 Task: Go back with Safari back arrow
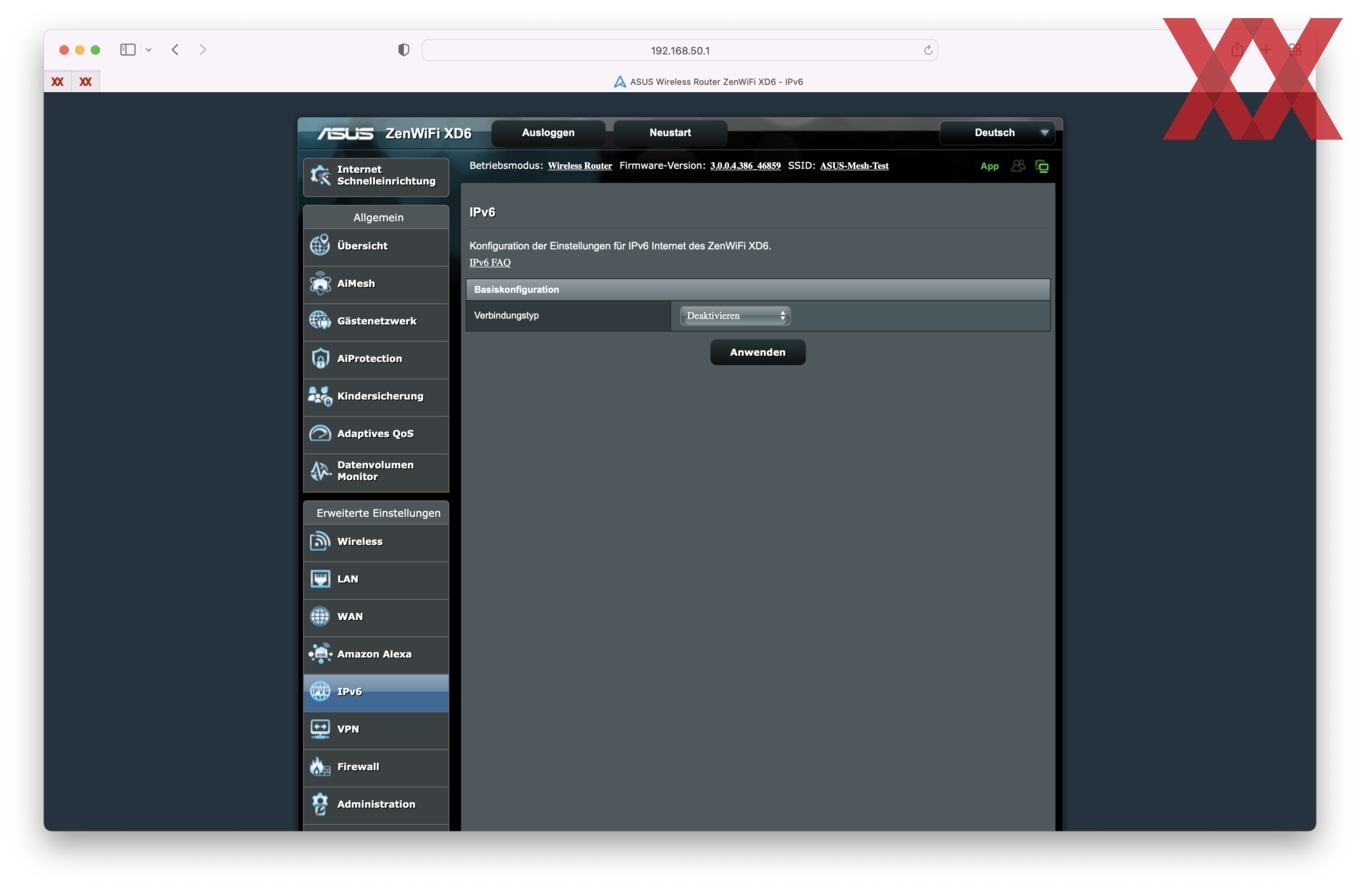(x=175, y=49)
